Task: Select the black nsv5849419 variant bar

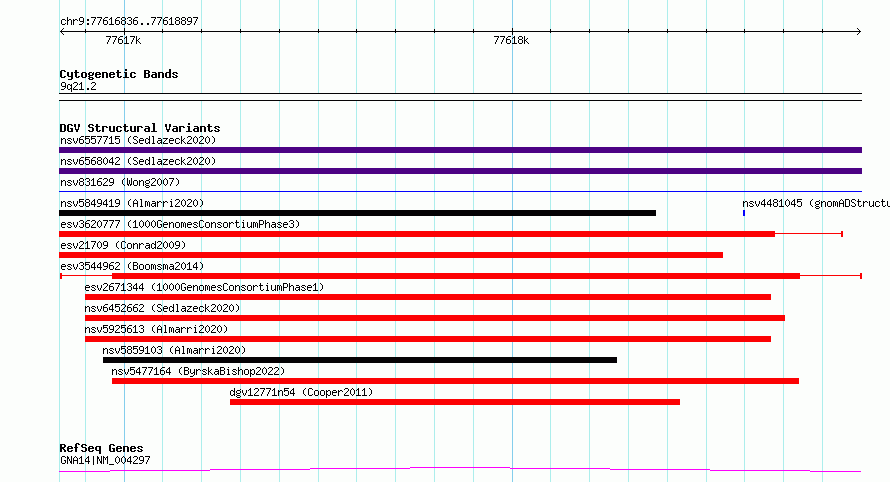Action: tap(358, 213)
